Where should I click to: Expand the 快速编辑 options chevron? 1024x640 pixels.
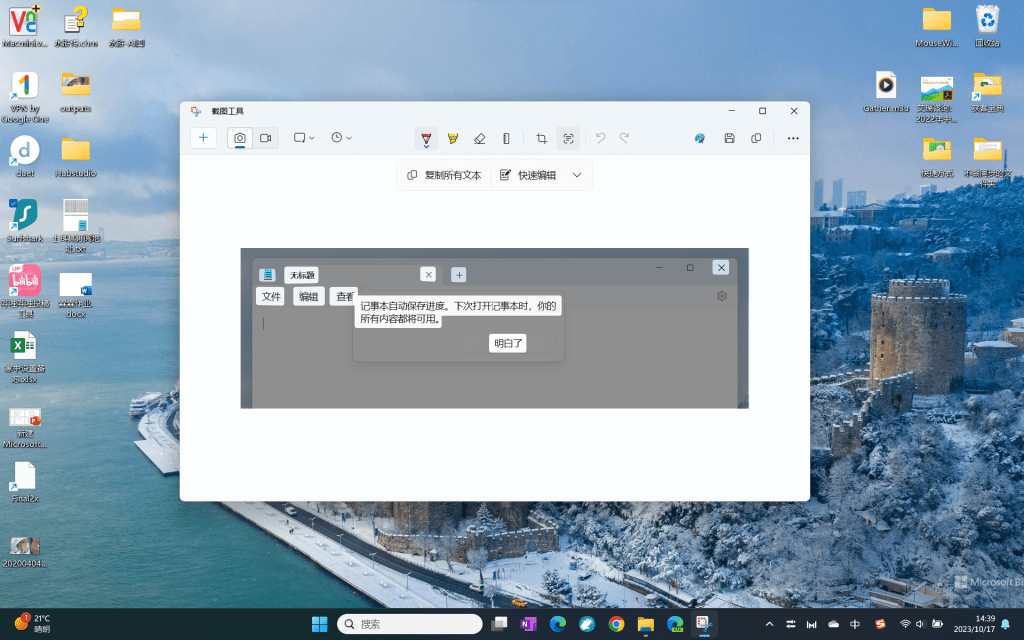[577, 175]
